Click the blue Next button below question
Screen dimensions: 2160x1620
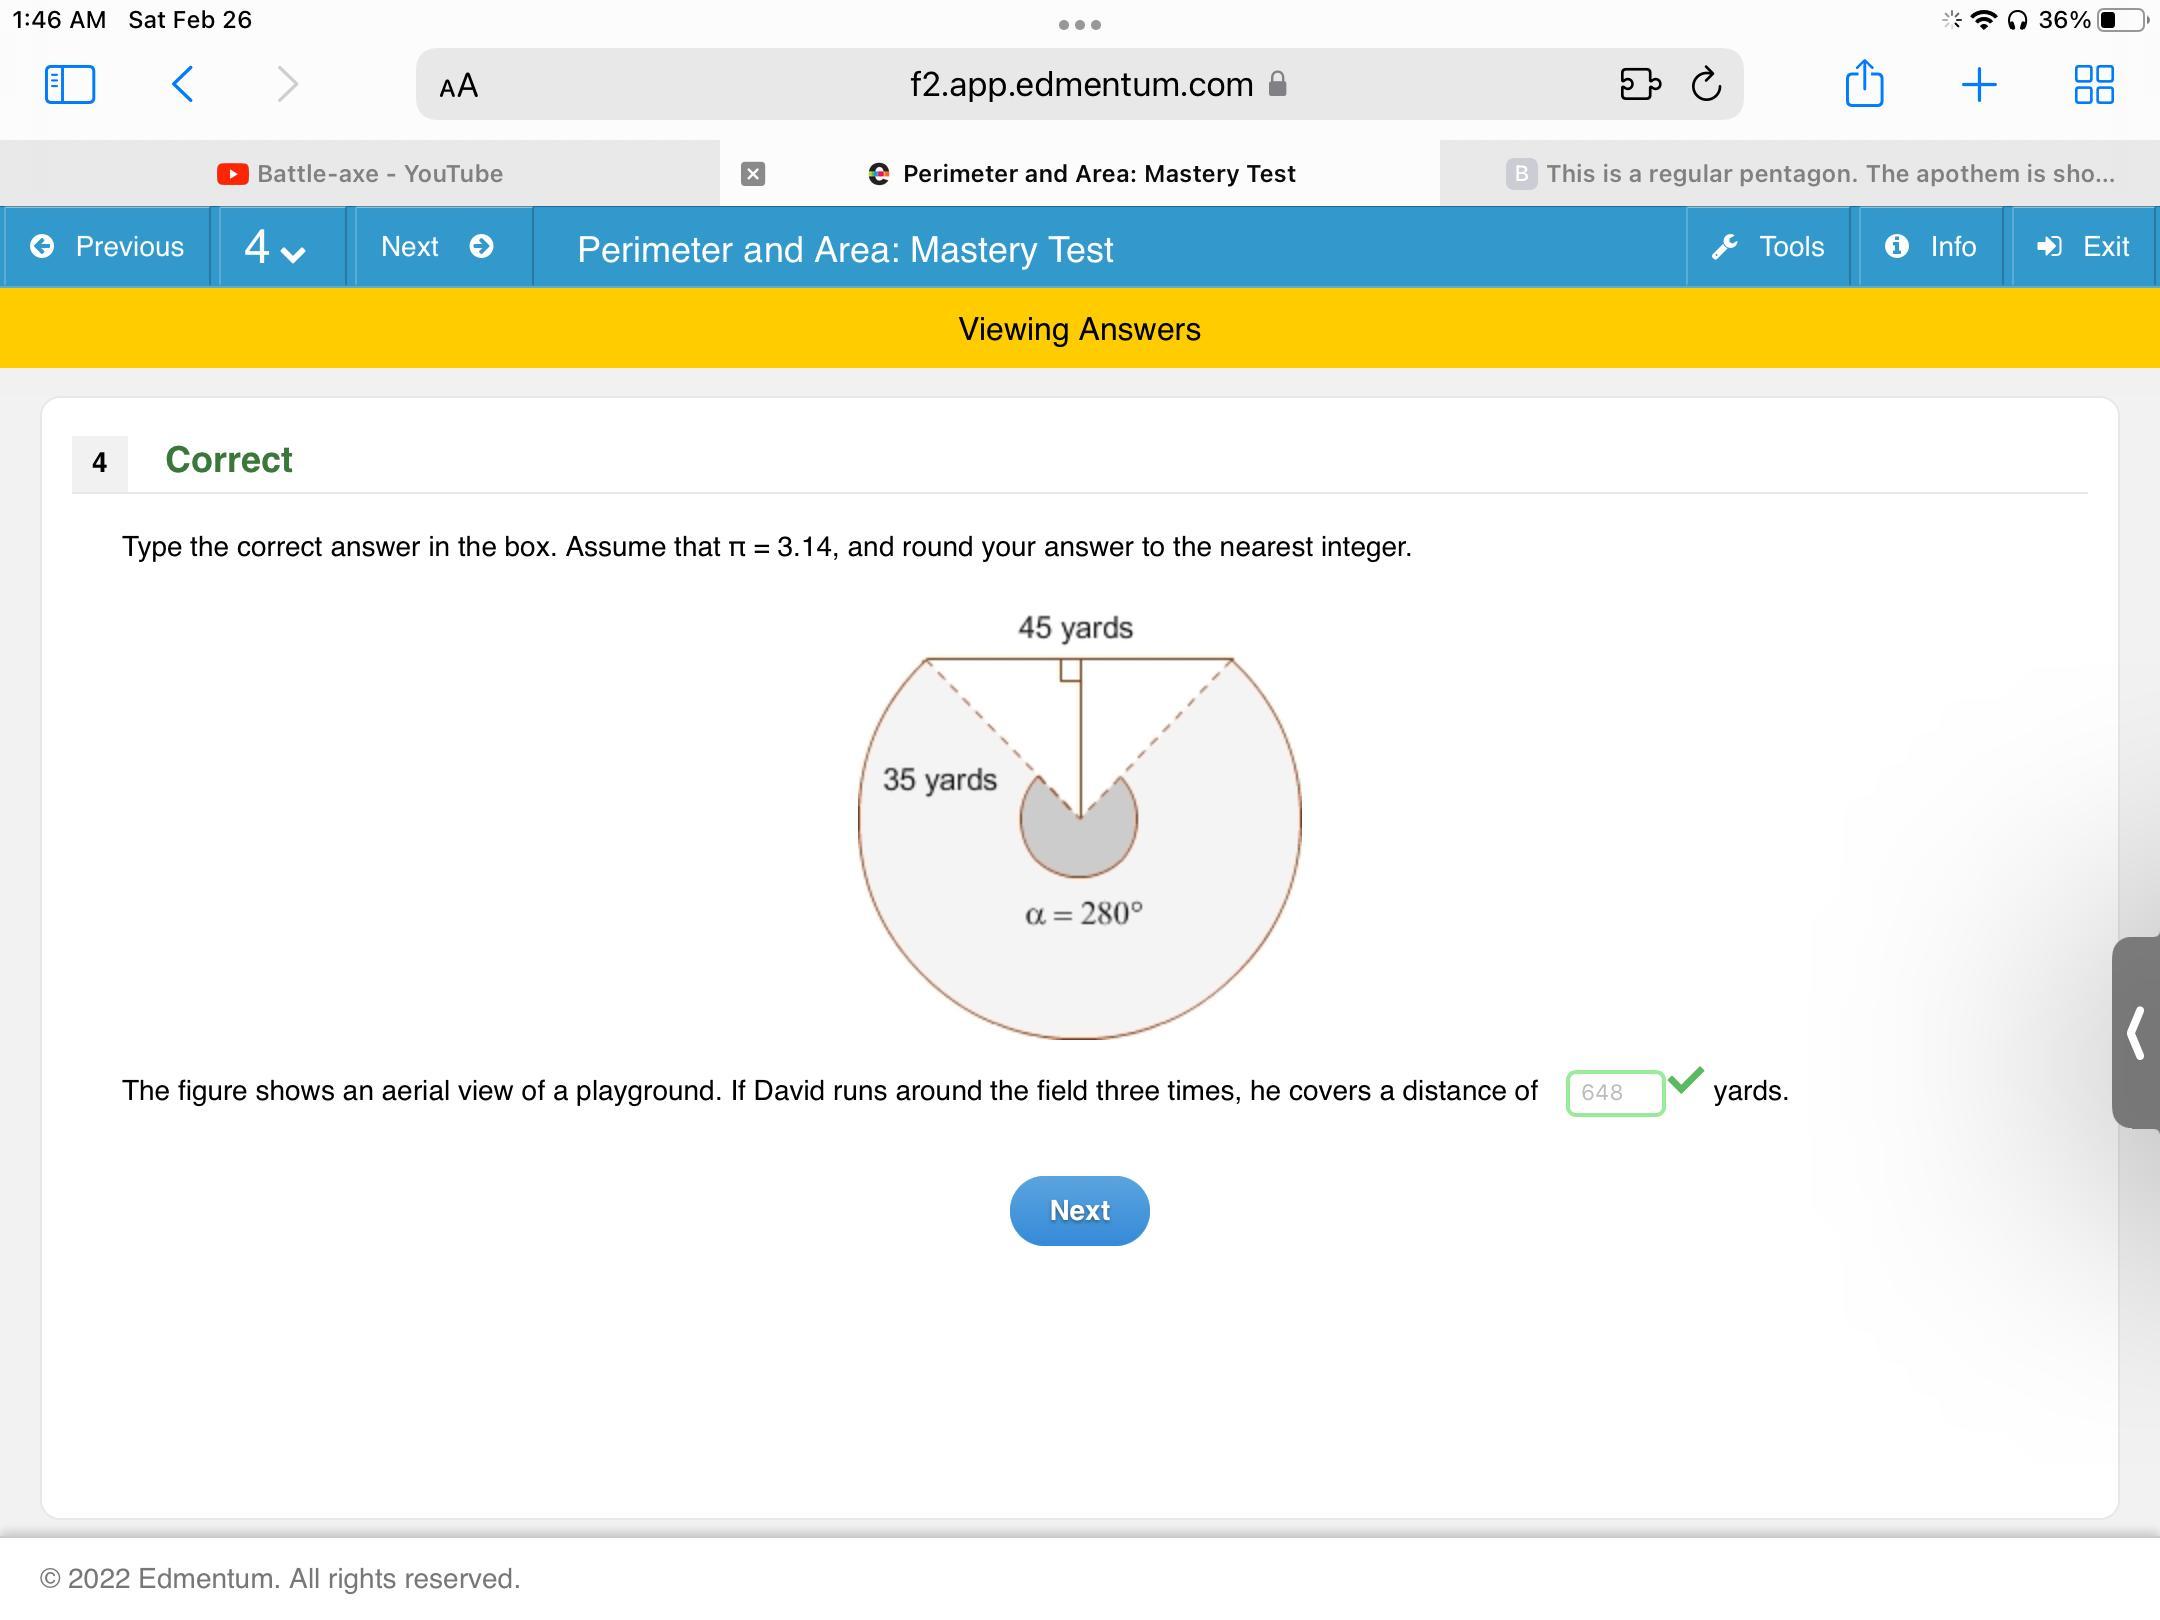tap(1079, 1210)
